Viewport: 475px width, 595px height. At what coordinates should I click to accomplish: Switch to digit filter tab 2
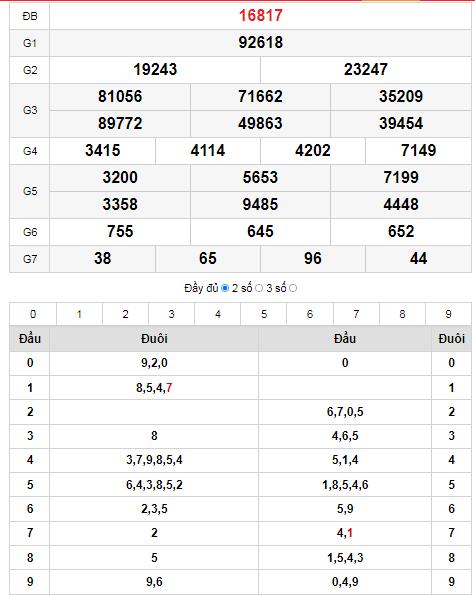[126, 314]
